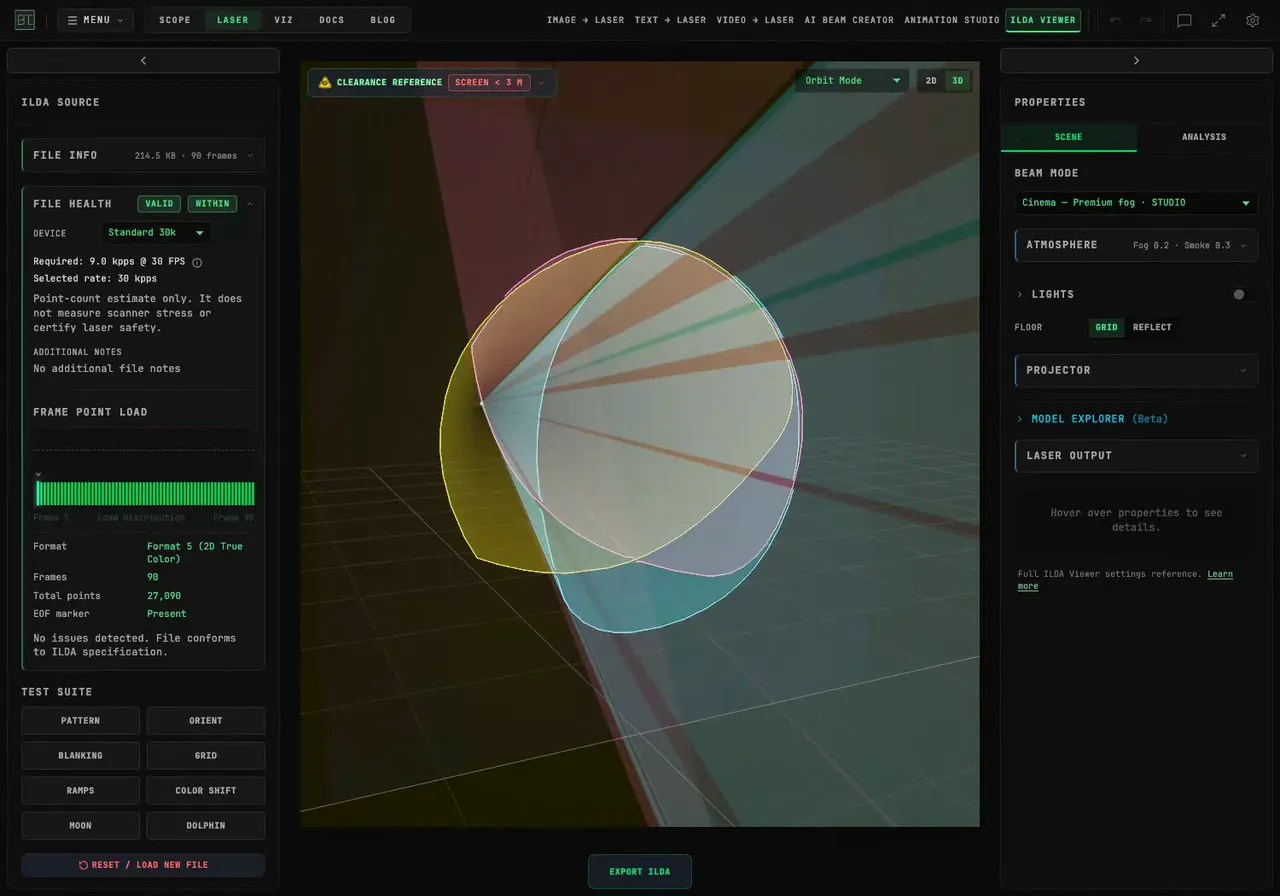Open the Standard 30k device dropdown
1280x896 pixels.
click(x=157, y=233)
